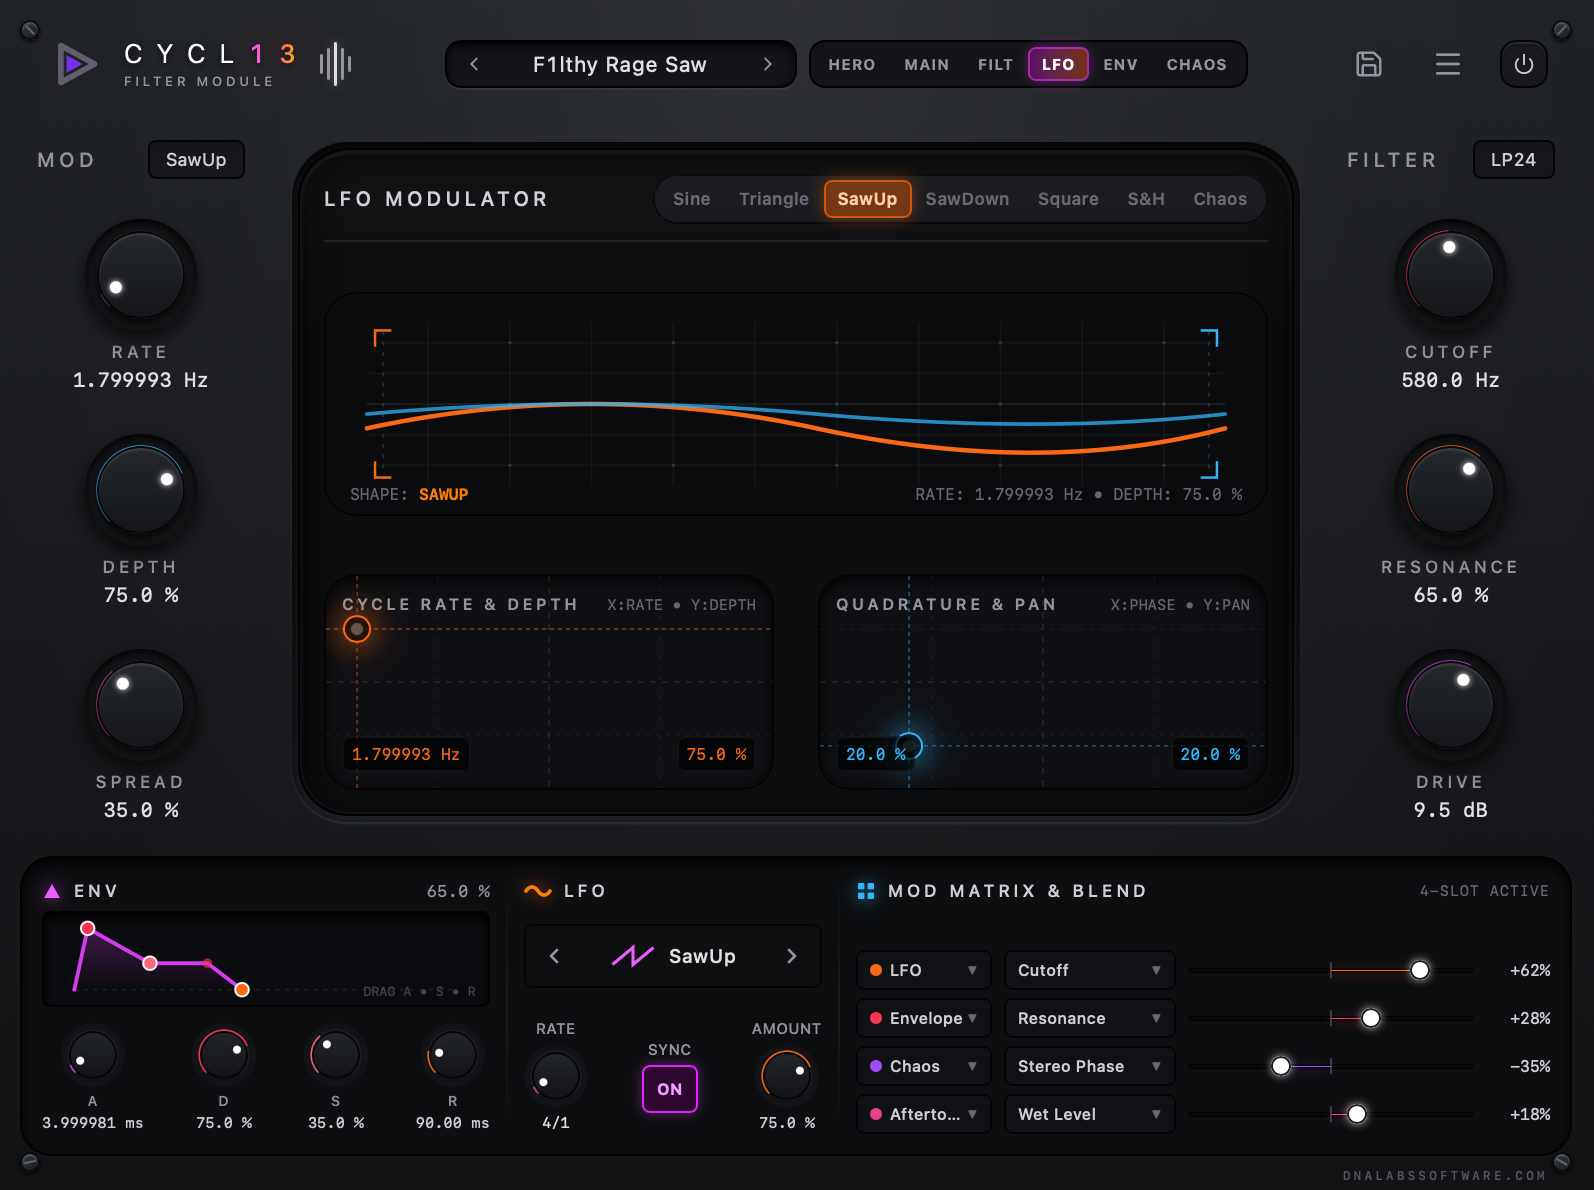Go to next preset with right chevron

click(768, 64)
